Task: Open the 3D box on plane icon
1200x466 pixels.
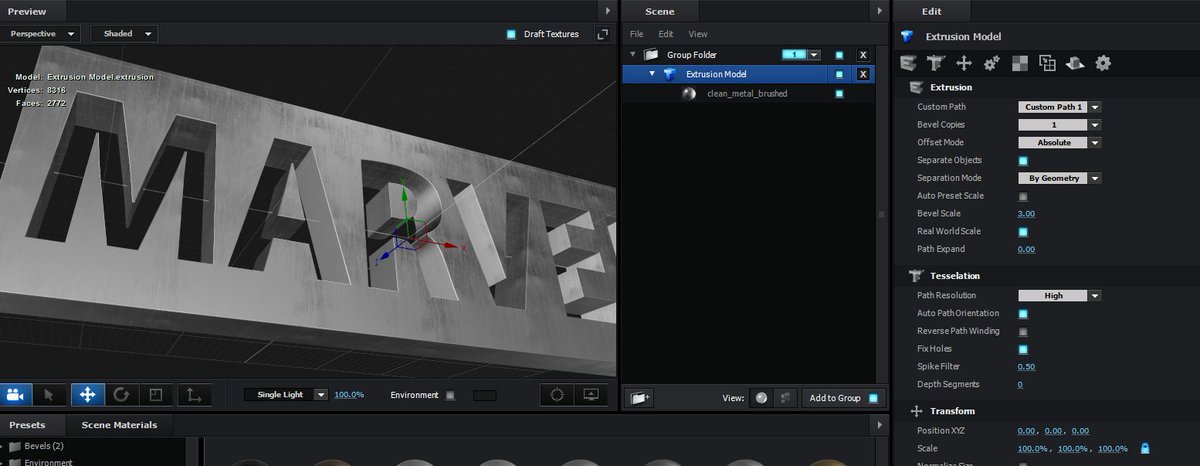Action: [x=1075, y=63]
